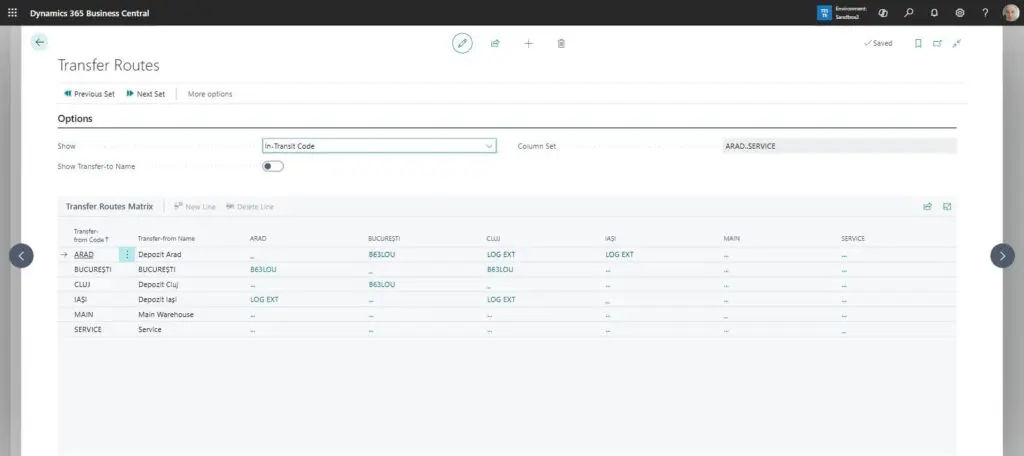Open row menu dots for ARAD
Image resolution: width=1024 pixels, height=456 pixels.
pyautogui.click(x=127, y=255)
